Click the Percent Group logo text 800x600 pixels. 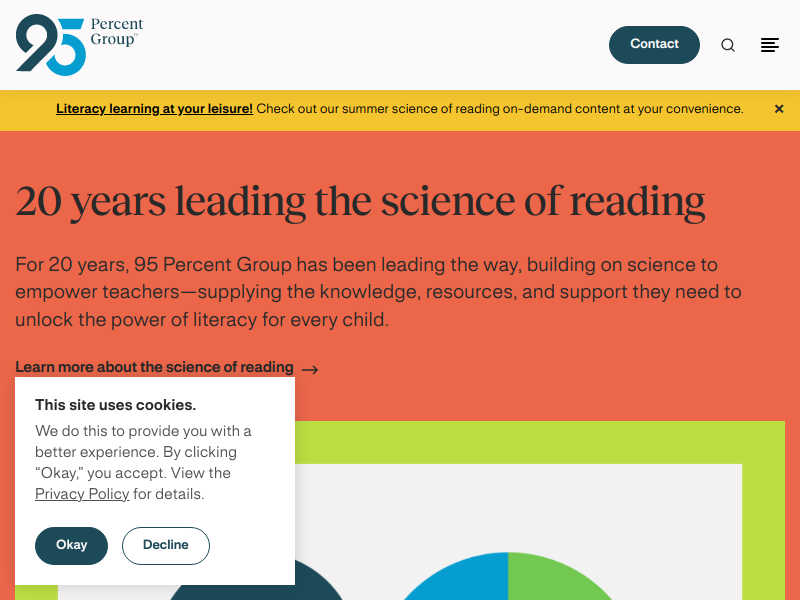[117, 32]
